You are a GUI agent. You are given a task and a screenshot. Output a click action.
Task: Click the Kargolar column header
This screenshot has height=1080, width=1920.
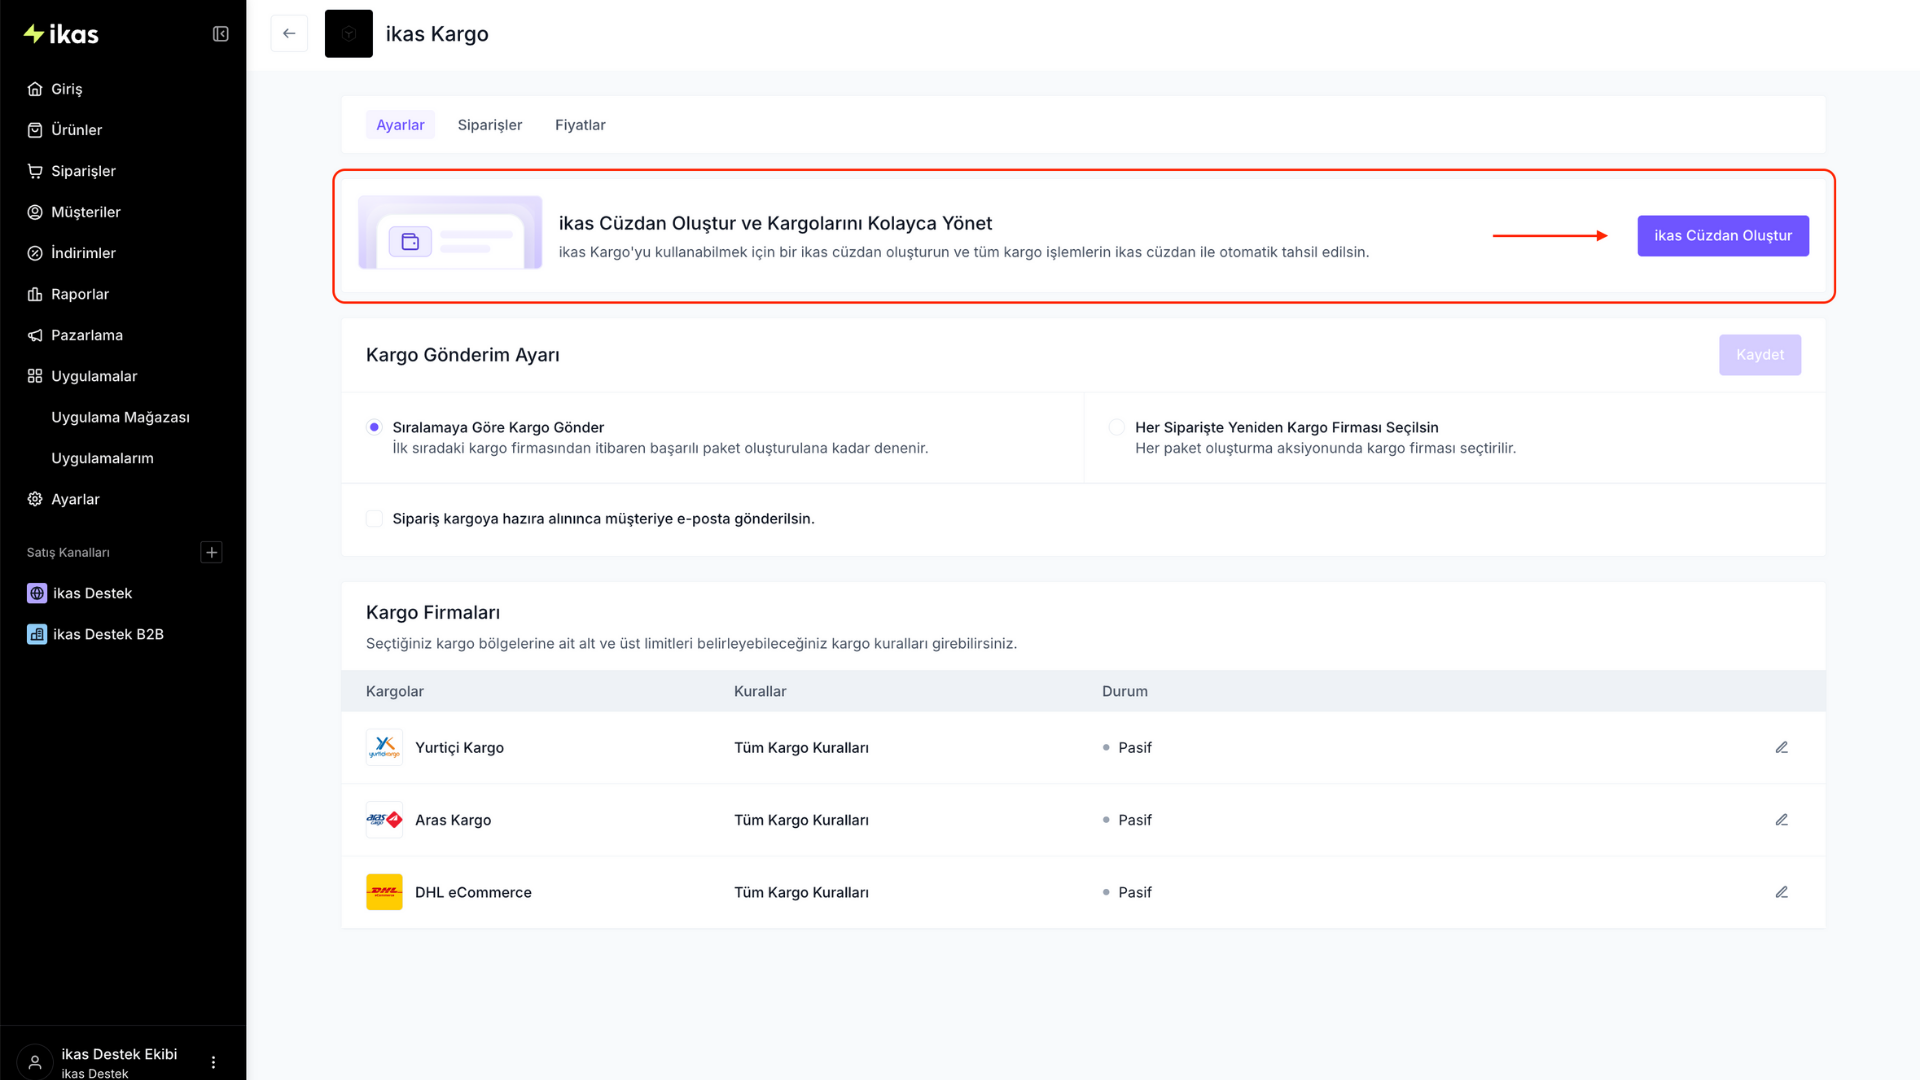click(x=395, y=691)
